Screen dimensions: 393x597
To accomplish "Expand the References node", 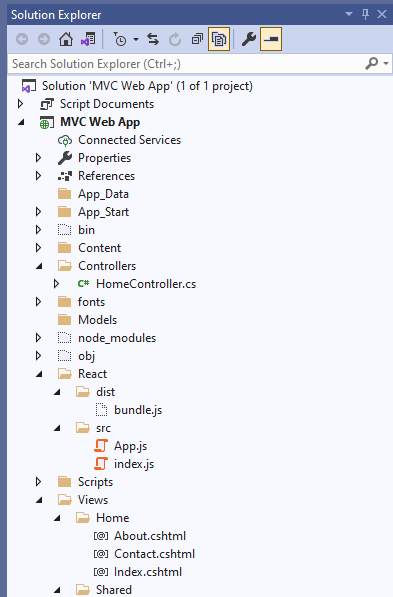I will (38, 176).
